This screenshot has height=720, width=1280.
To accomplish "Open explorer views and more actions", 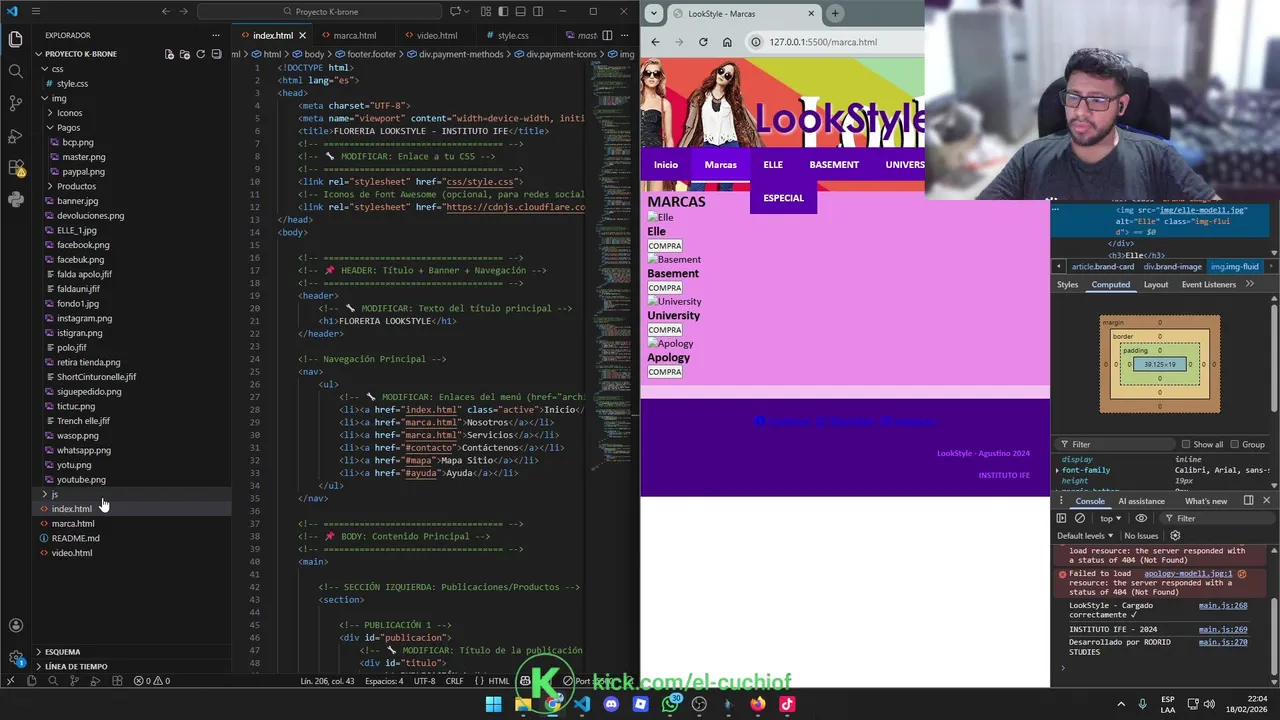I will click(218, 35).
